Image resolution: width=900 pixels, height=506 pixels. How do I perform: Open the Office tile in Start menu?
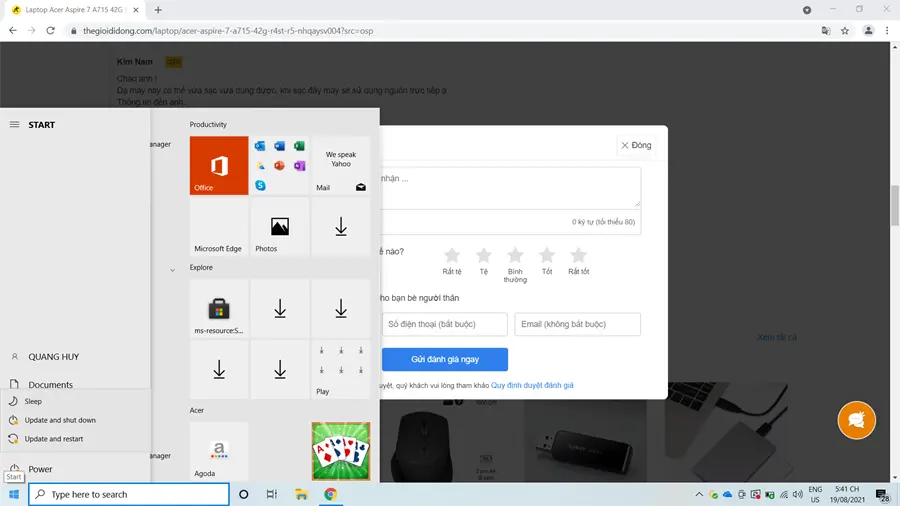click(x=219, y=165)
